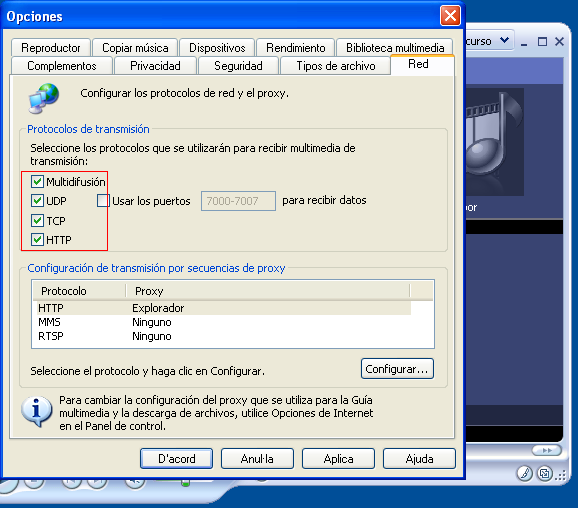The image size is (578, 508).
Task: Click the Configurar... button
Action: [x=397, y=369]
